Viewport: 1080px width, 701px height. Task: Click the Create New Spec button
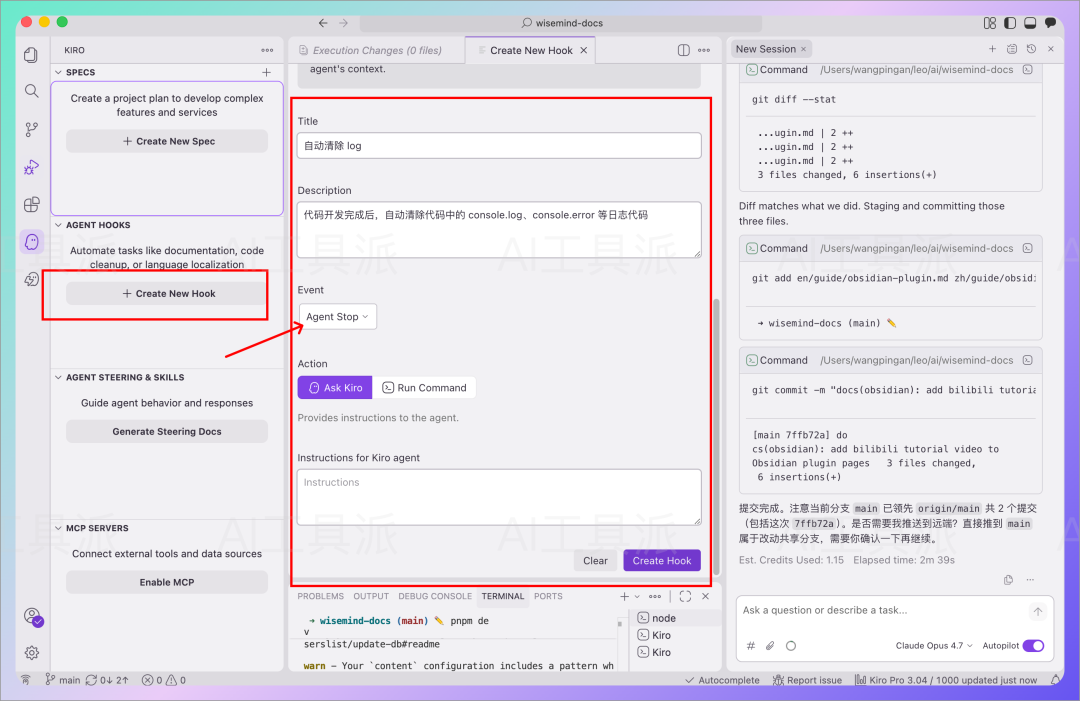(x=167, y=141)
